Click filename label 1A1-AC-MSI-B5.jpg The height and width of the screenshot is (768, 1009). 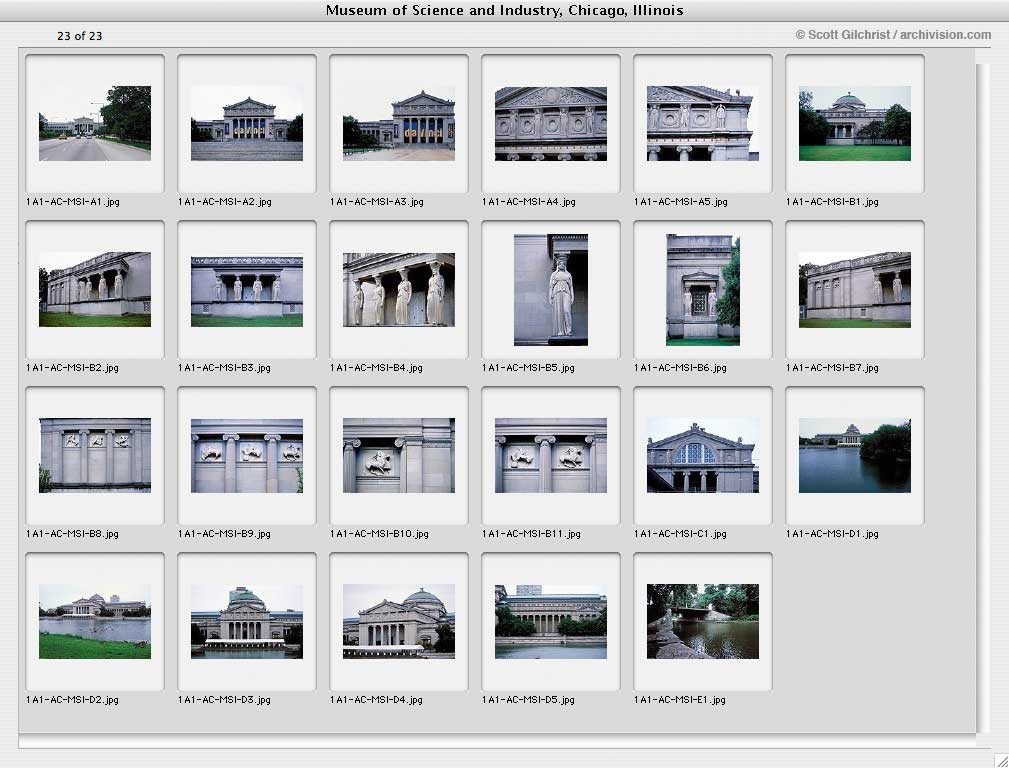(528, 368)
